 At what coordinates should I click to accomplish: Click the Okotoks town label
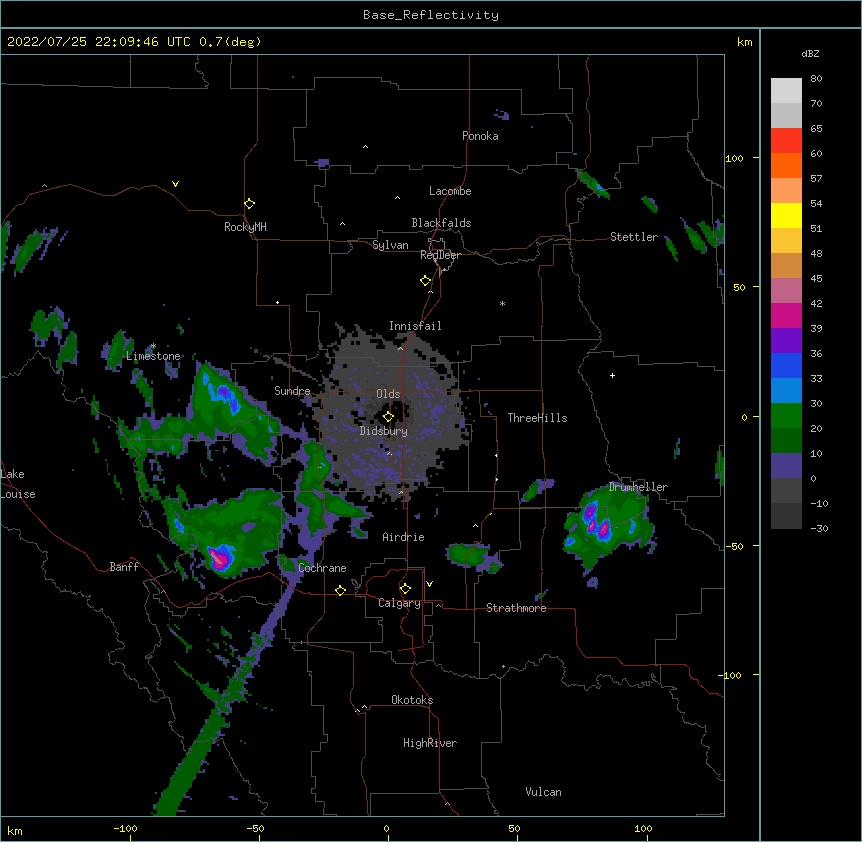pos(412,700)
